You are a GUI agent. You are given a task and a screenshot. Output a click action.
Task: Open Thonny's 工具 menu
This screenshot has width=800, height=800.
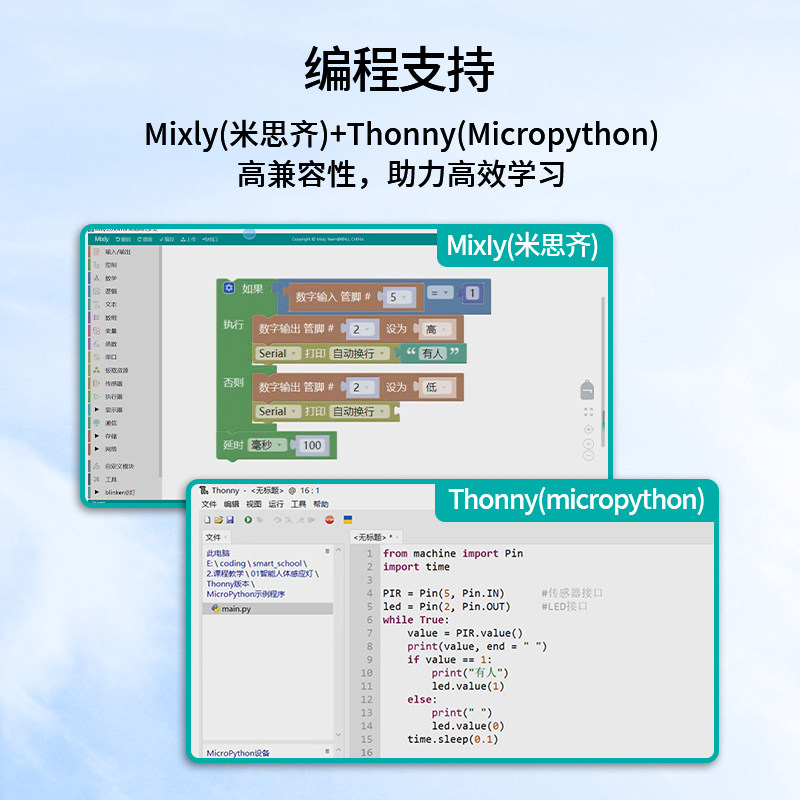[x=298, y=504]
